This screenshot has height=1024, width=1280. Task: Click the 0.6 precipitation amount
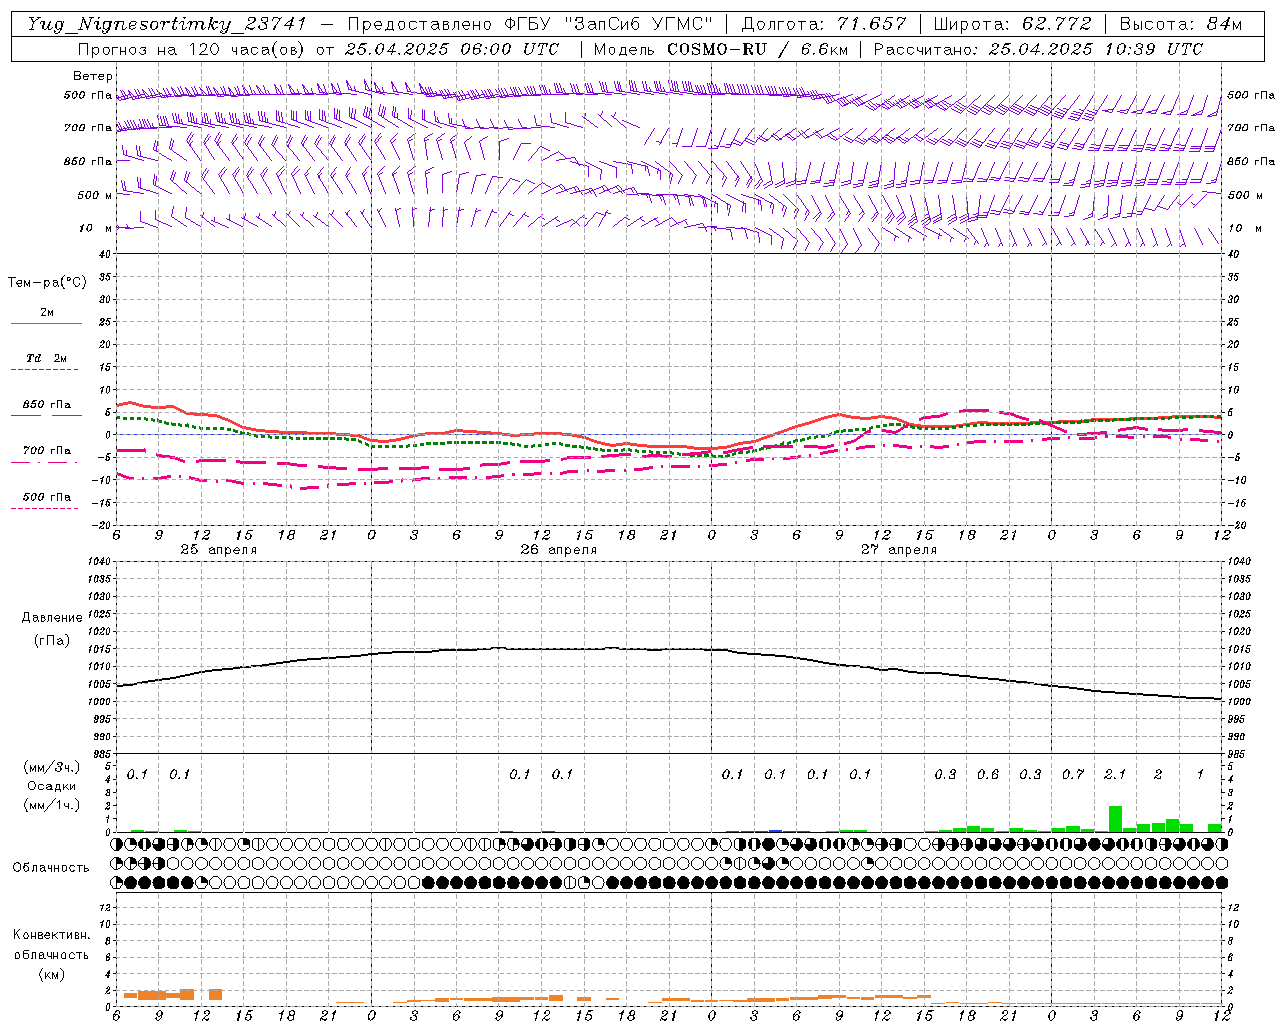[x=988, y=774]
